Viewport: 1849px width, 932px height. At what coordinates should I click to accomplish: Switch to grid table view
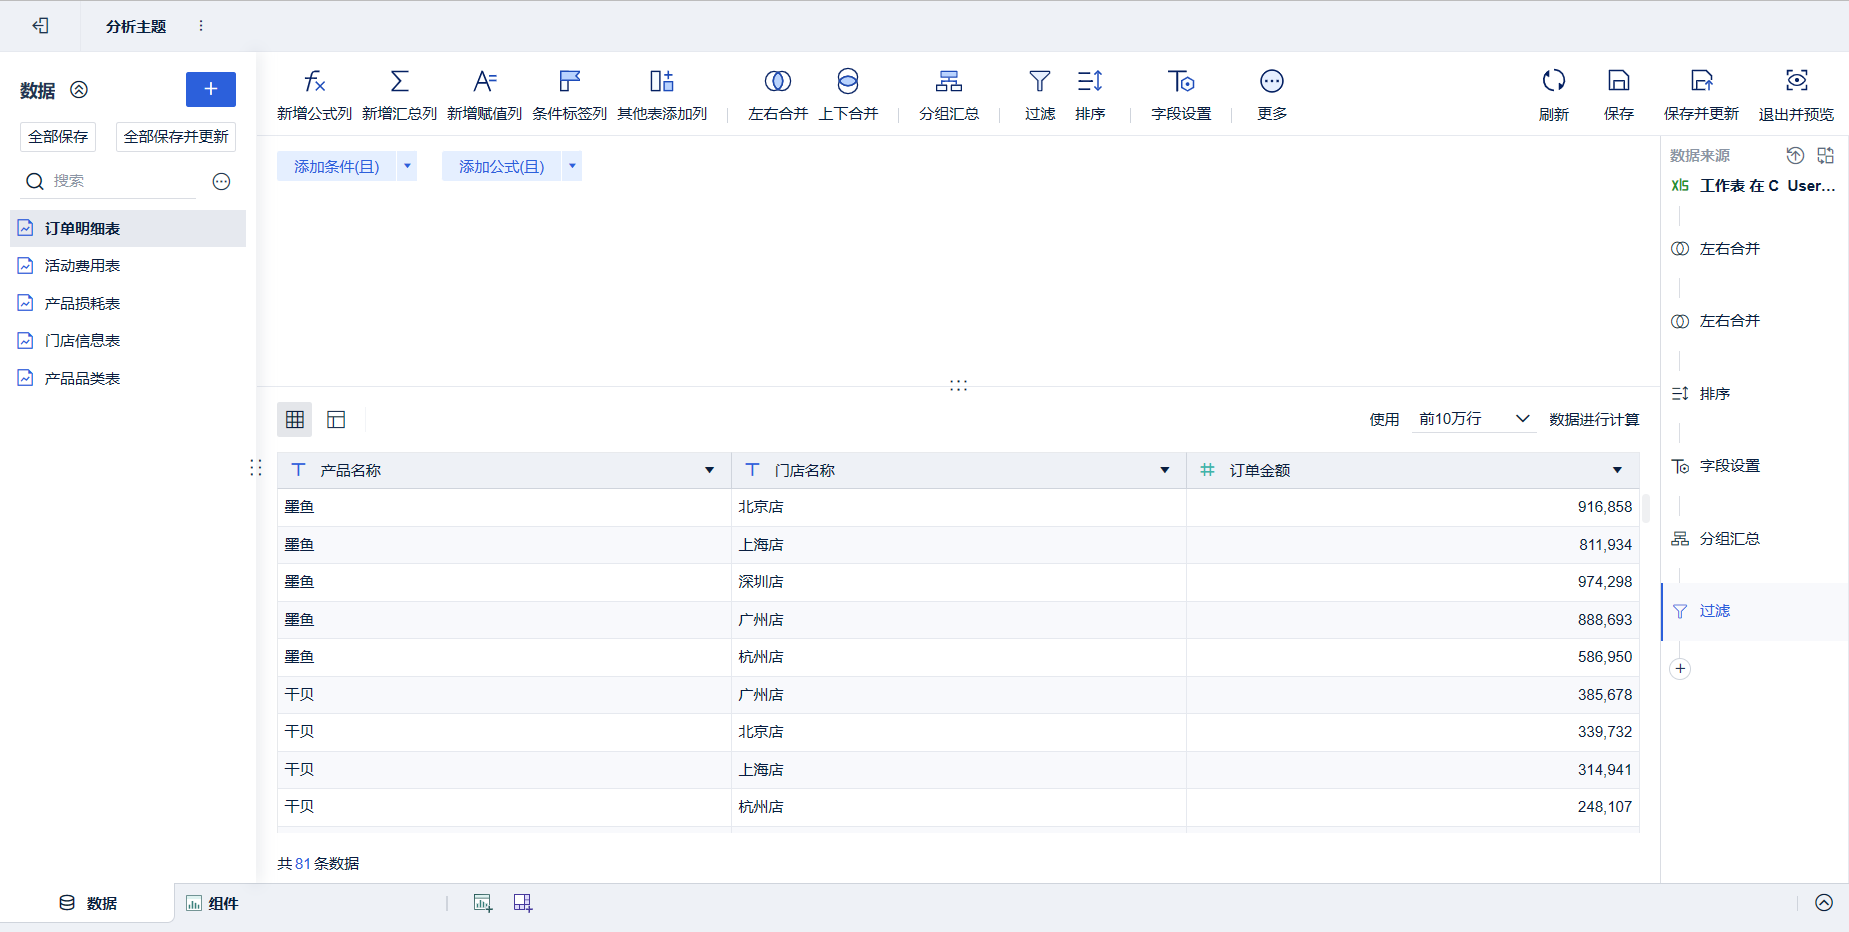295,420
